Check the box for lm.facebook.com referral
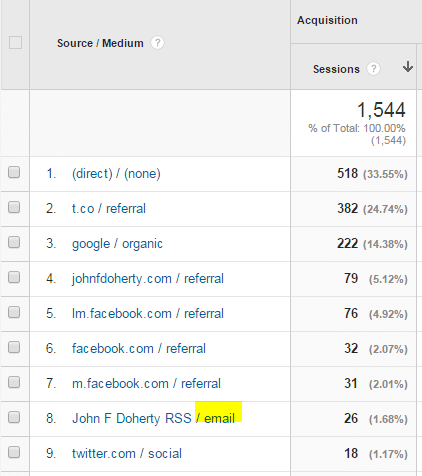 coord(14,313)
